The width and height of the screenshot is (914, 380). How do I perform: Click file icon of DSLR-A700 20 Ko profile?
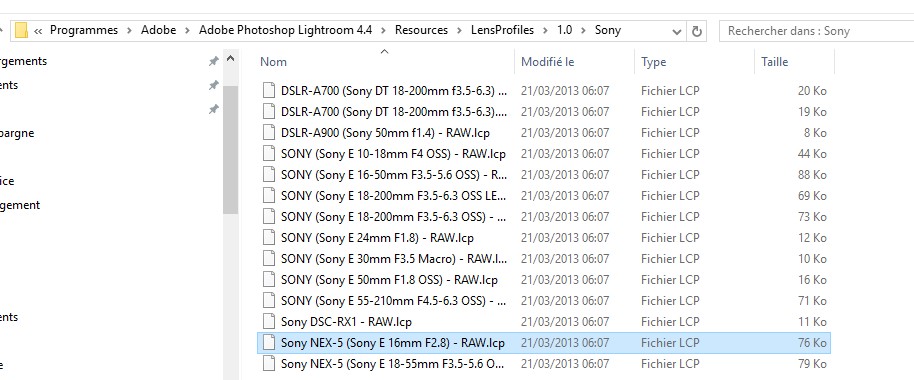click(x=268, y=90)
